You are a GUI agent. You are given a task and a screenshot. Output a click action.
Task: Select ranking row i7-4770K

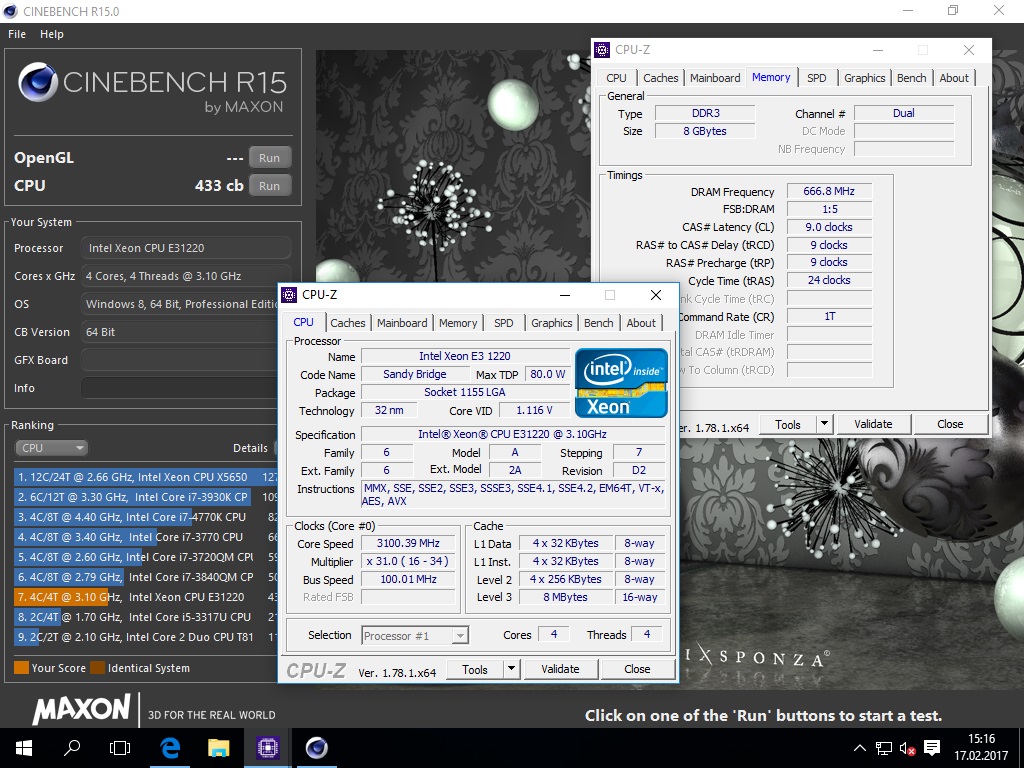[x=145, y=517]
